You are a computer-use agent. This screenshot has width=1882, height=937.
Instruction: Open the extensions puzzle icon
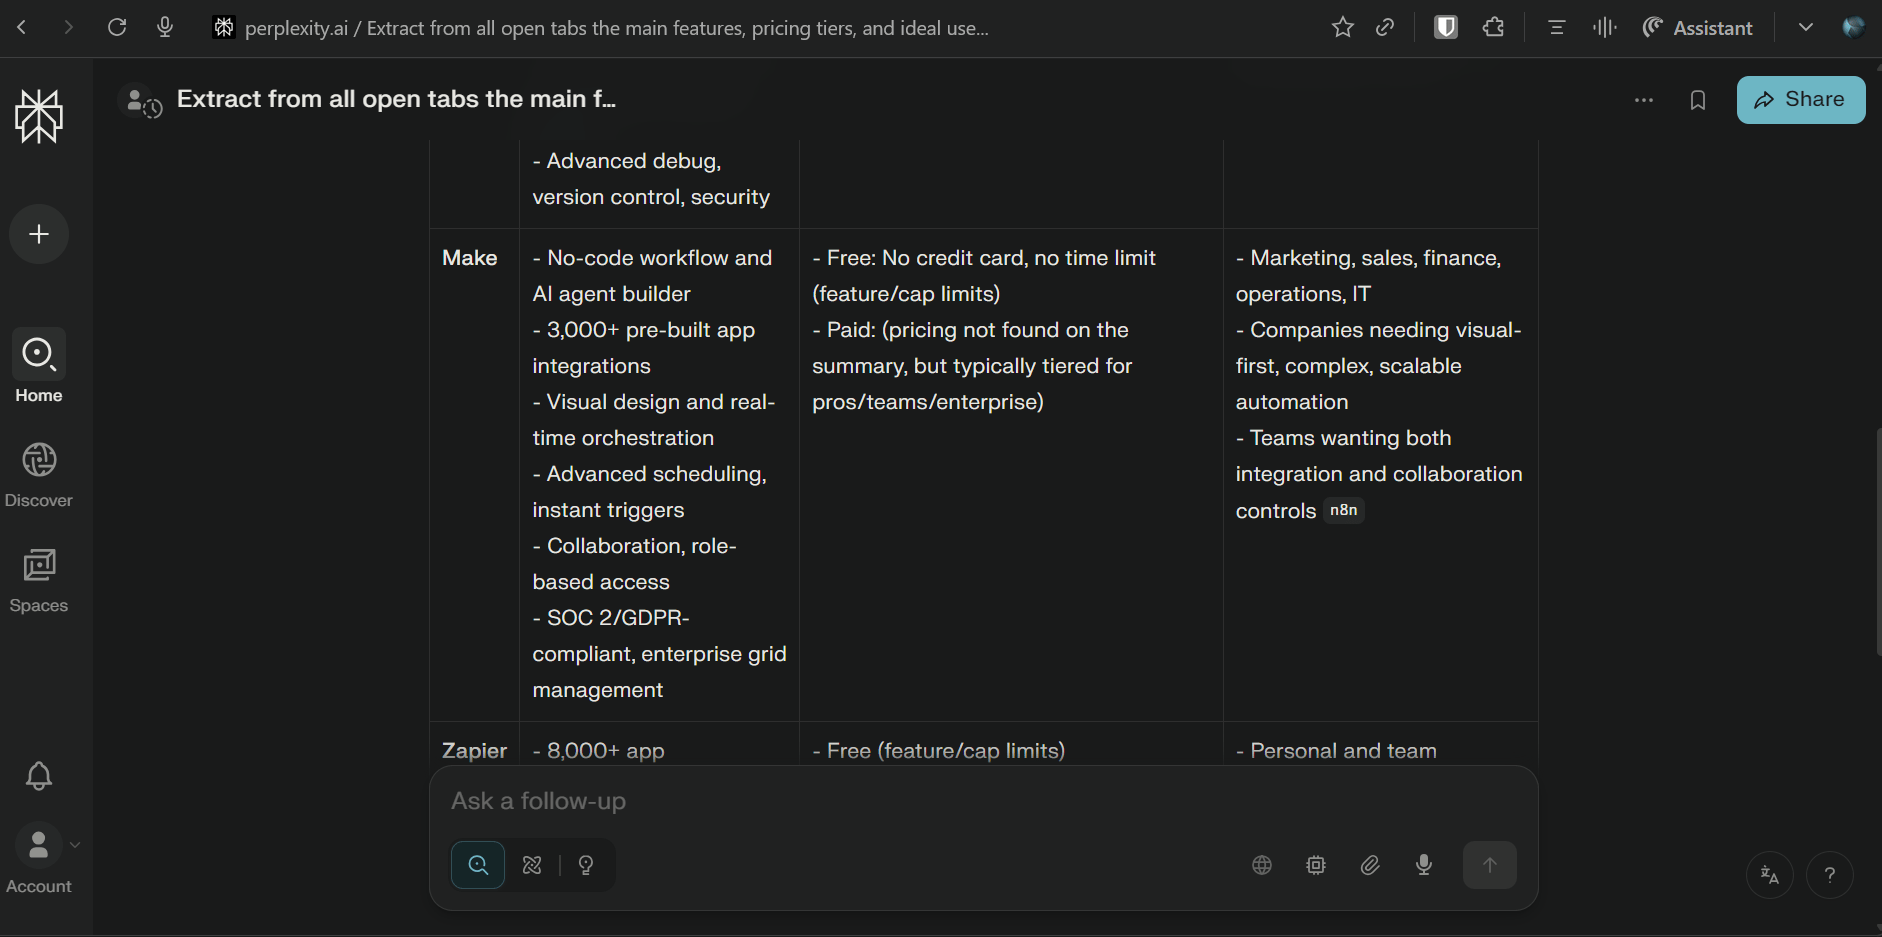coord(1494,28)
